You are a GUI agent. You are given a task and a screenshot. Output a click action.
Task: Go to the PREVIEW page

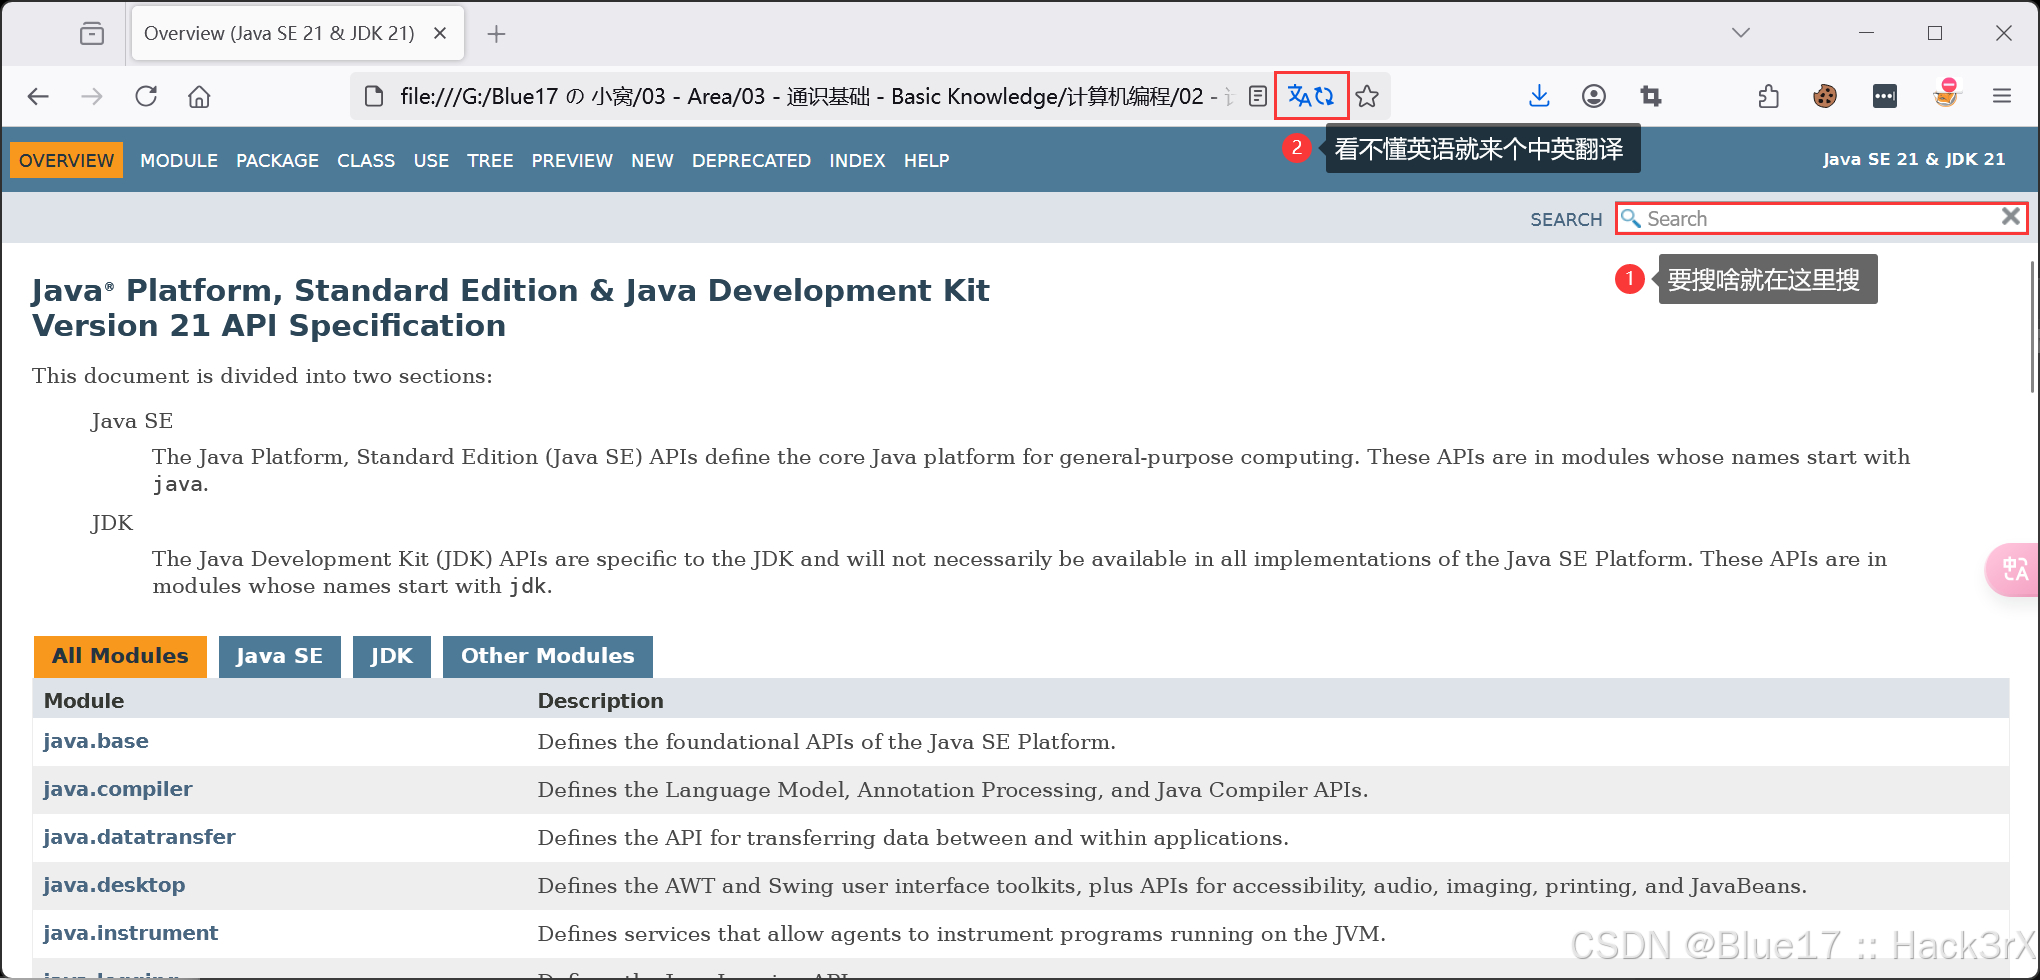point(572,160)
